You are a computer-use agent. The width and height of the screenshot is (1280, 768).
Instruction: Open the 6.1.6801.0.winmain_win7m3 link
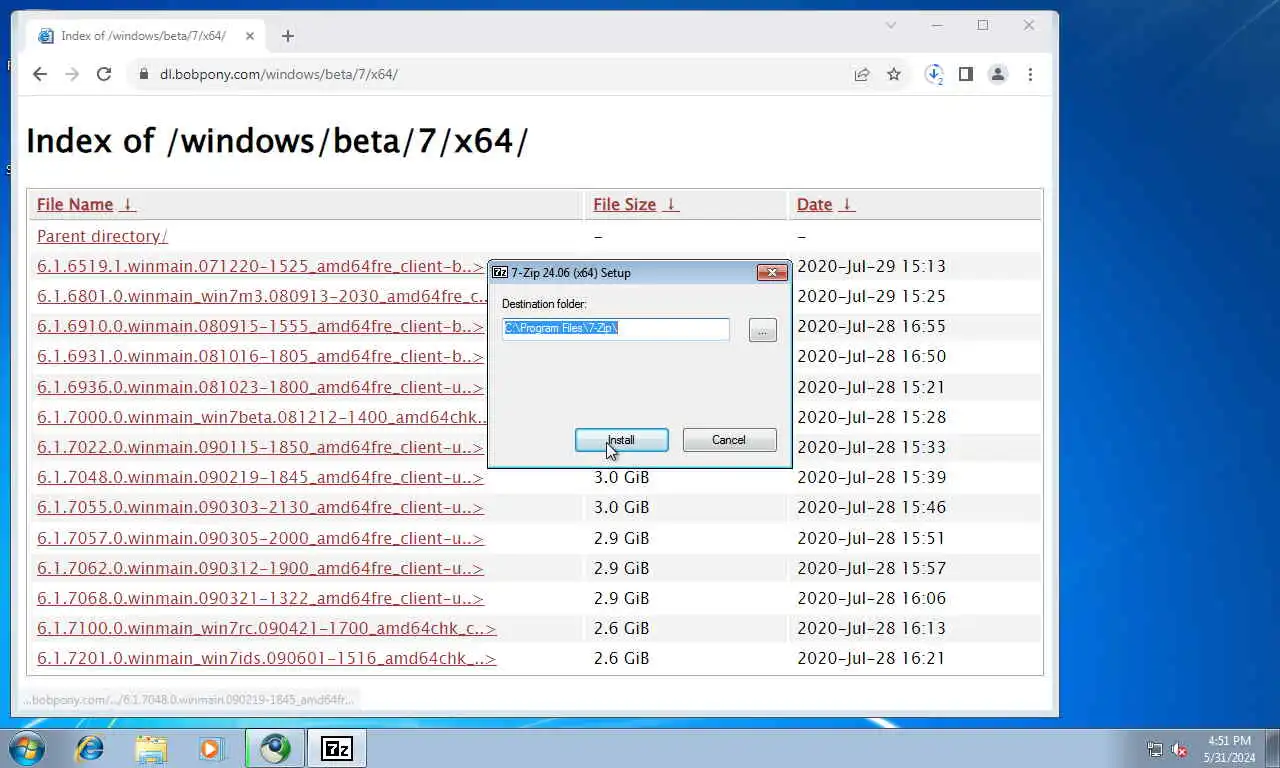[263, 296]
